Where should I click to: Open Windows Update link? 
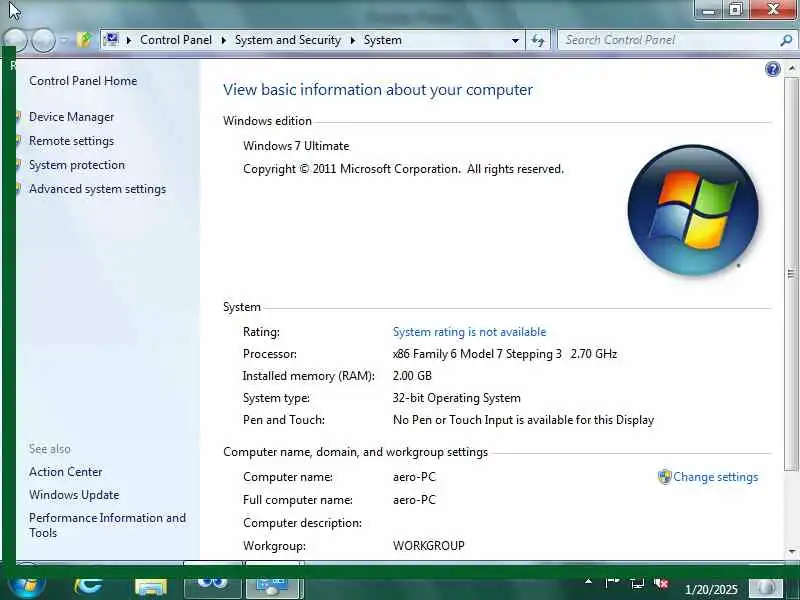pyautogui.click(x=74, y=495)
